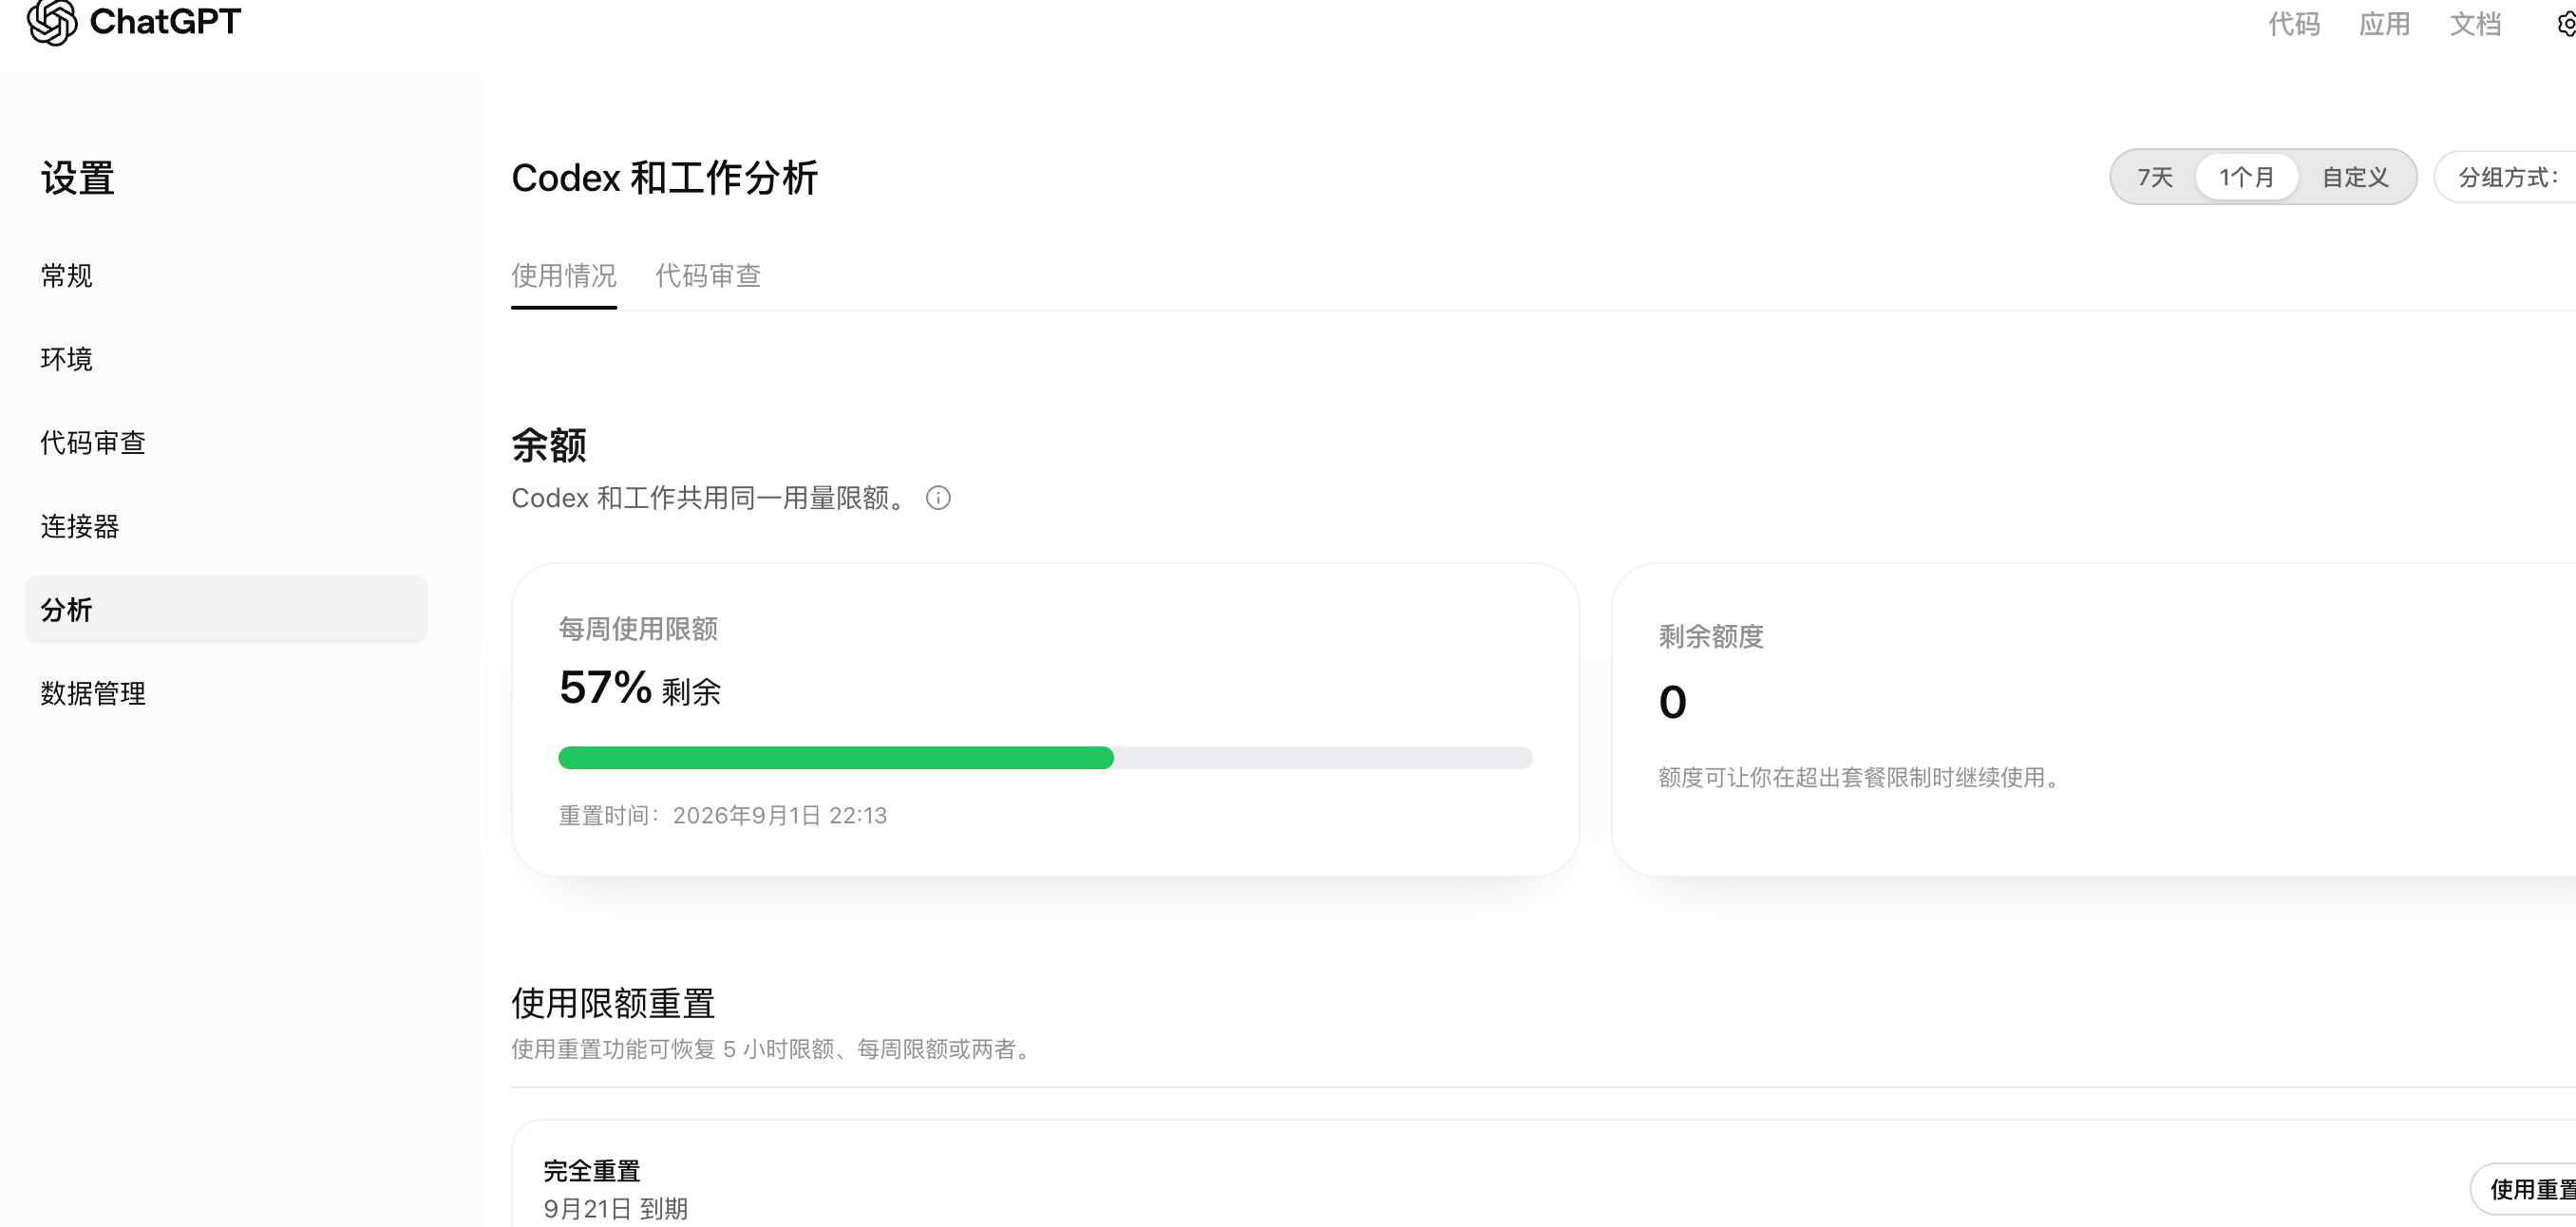Click the 9月21日 到期 text
The width and height of the screenshot is (2576, 1227).
pos(615,1209)
